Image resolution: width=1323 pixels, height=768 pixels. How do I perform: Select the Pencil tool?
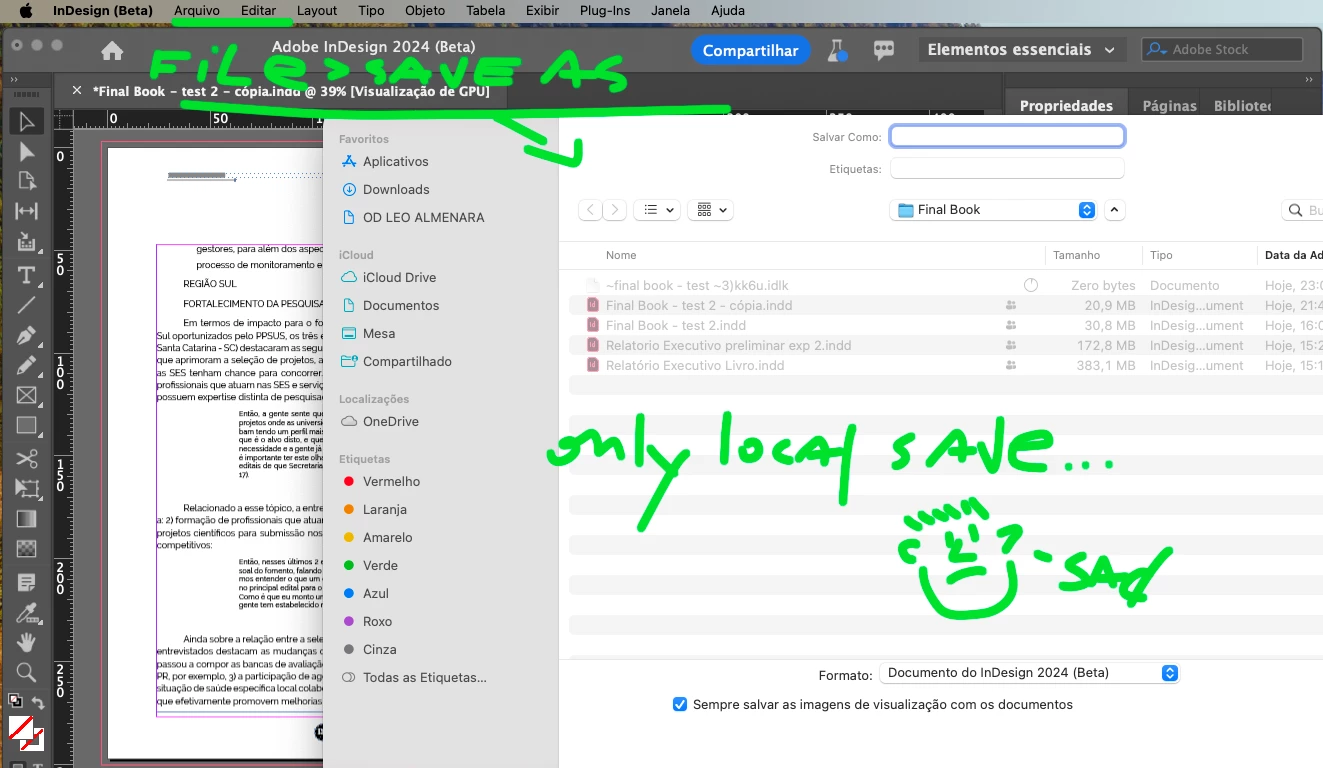(26, 366)
